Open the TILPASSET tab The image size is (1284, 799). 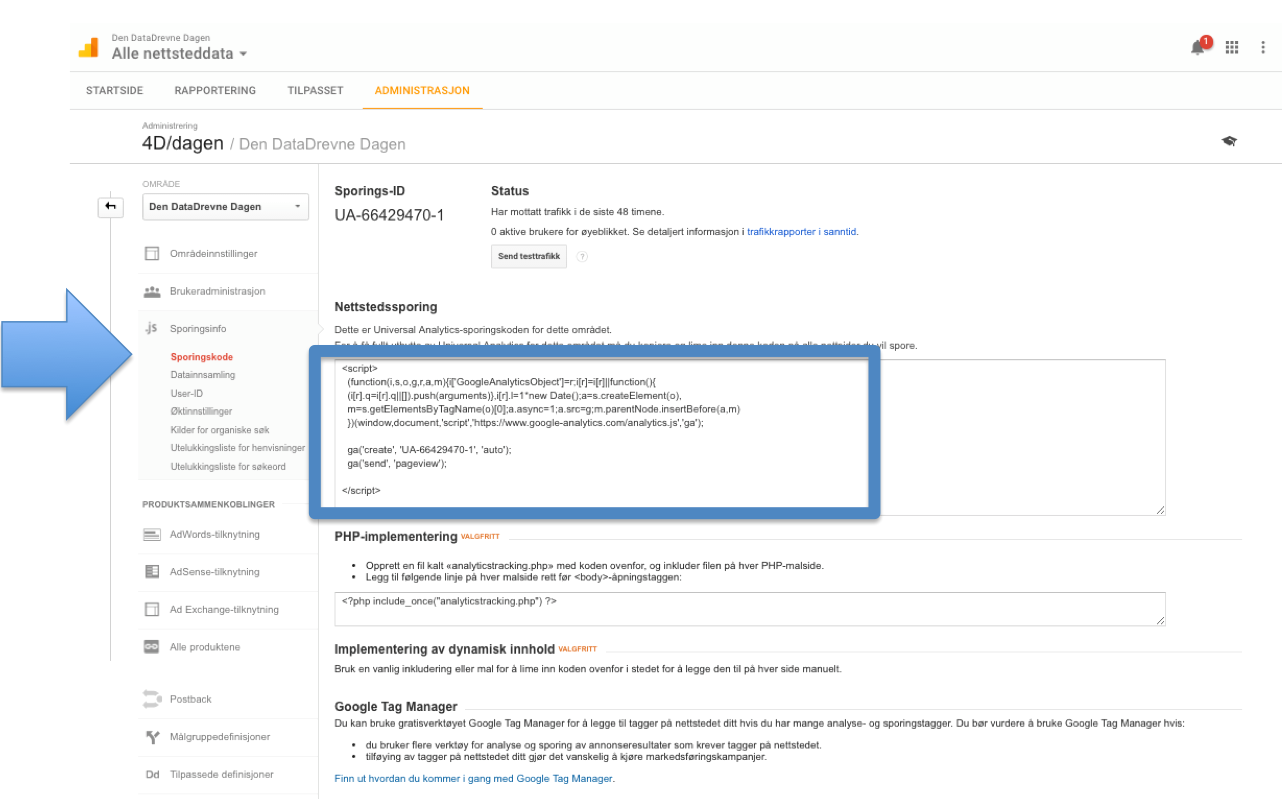tap(315, 90)
